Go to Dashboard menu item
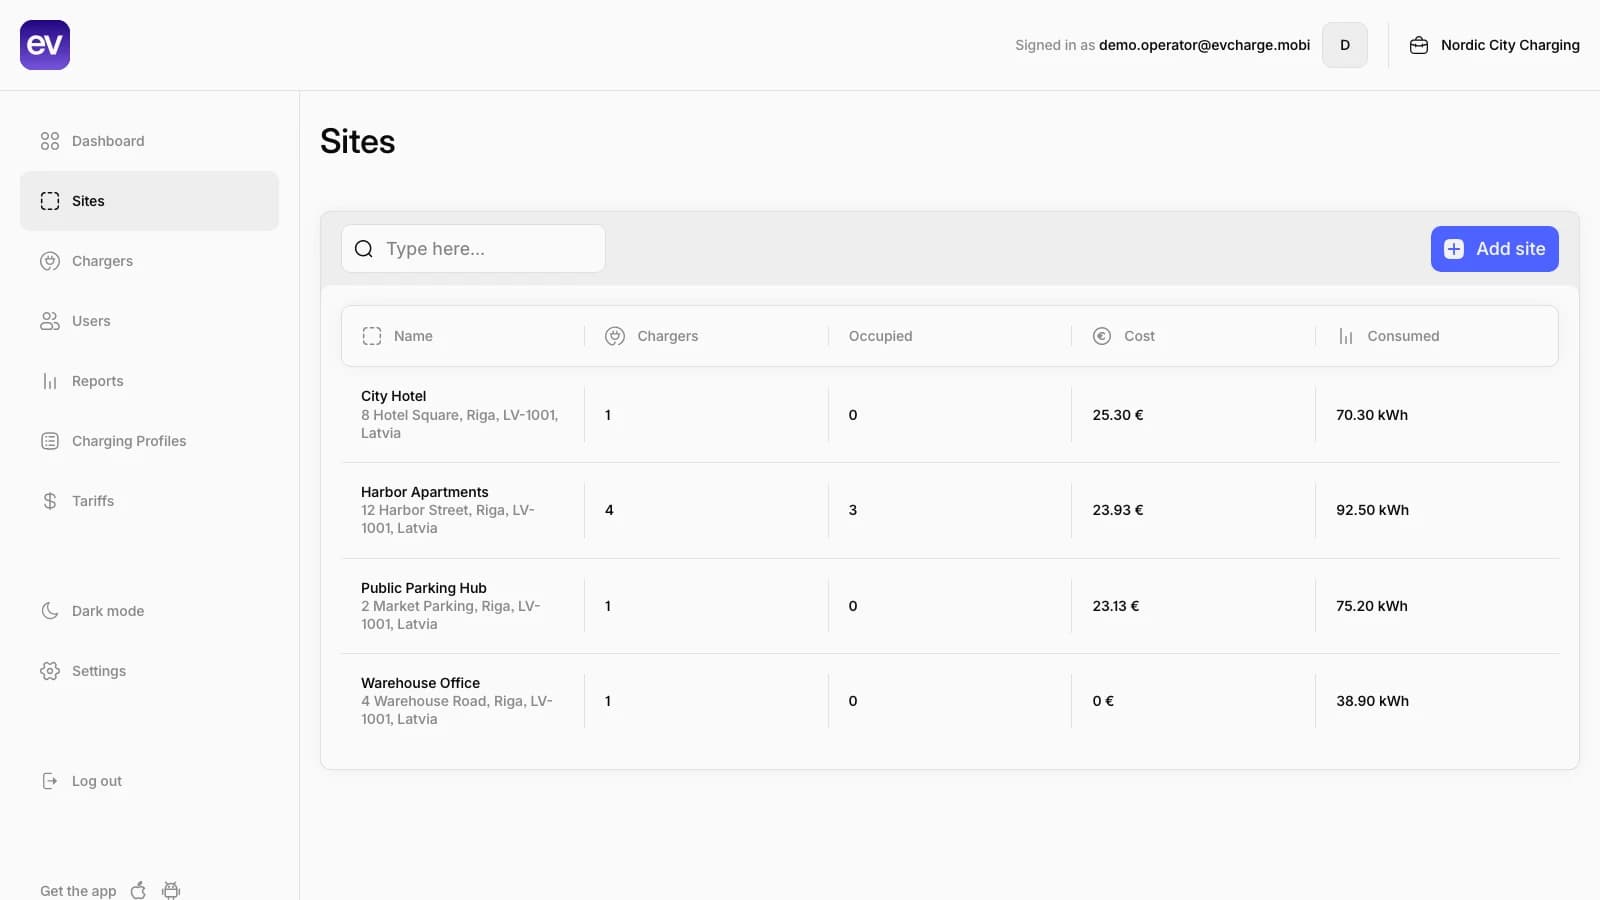This screenshot has width=1600, height=900. pyautogui.click(x=149, y=141)
